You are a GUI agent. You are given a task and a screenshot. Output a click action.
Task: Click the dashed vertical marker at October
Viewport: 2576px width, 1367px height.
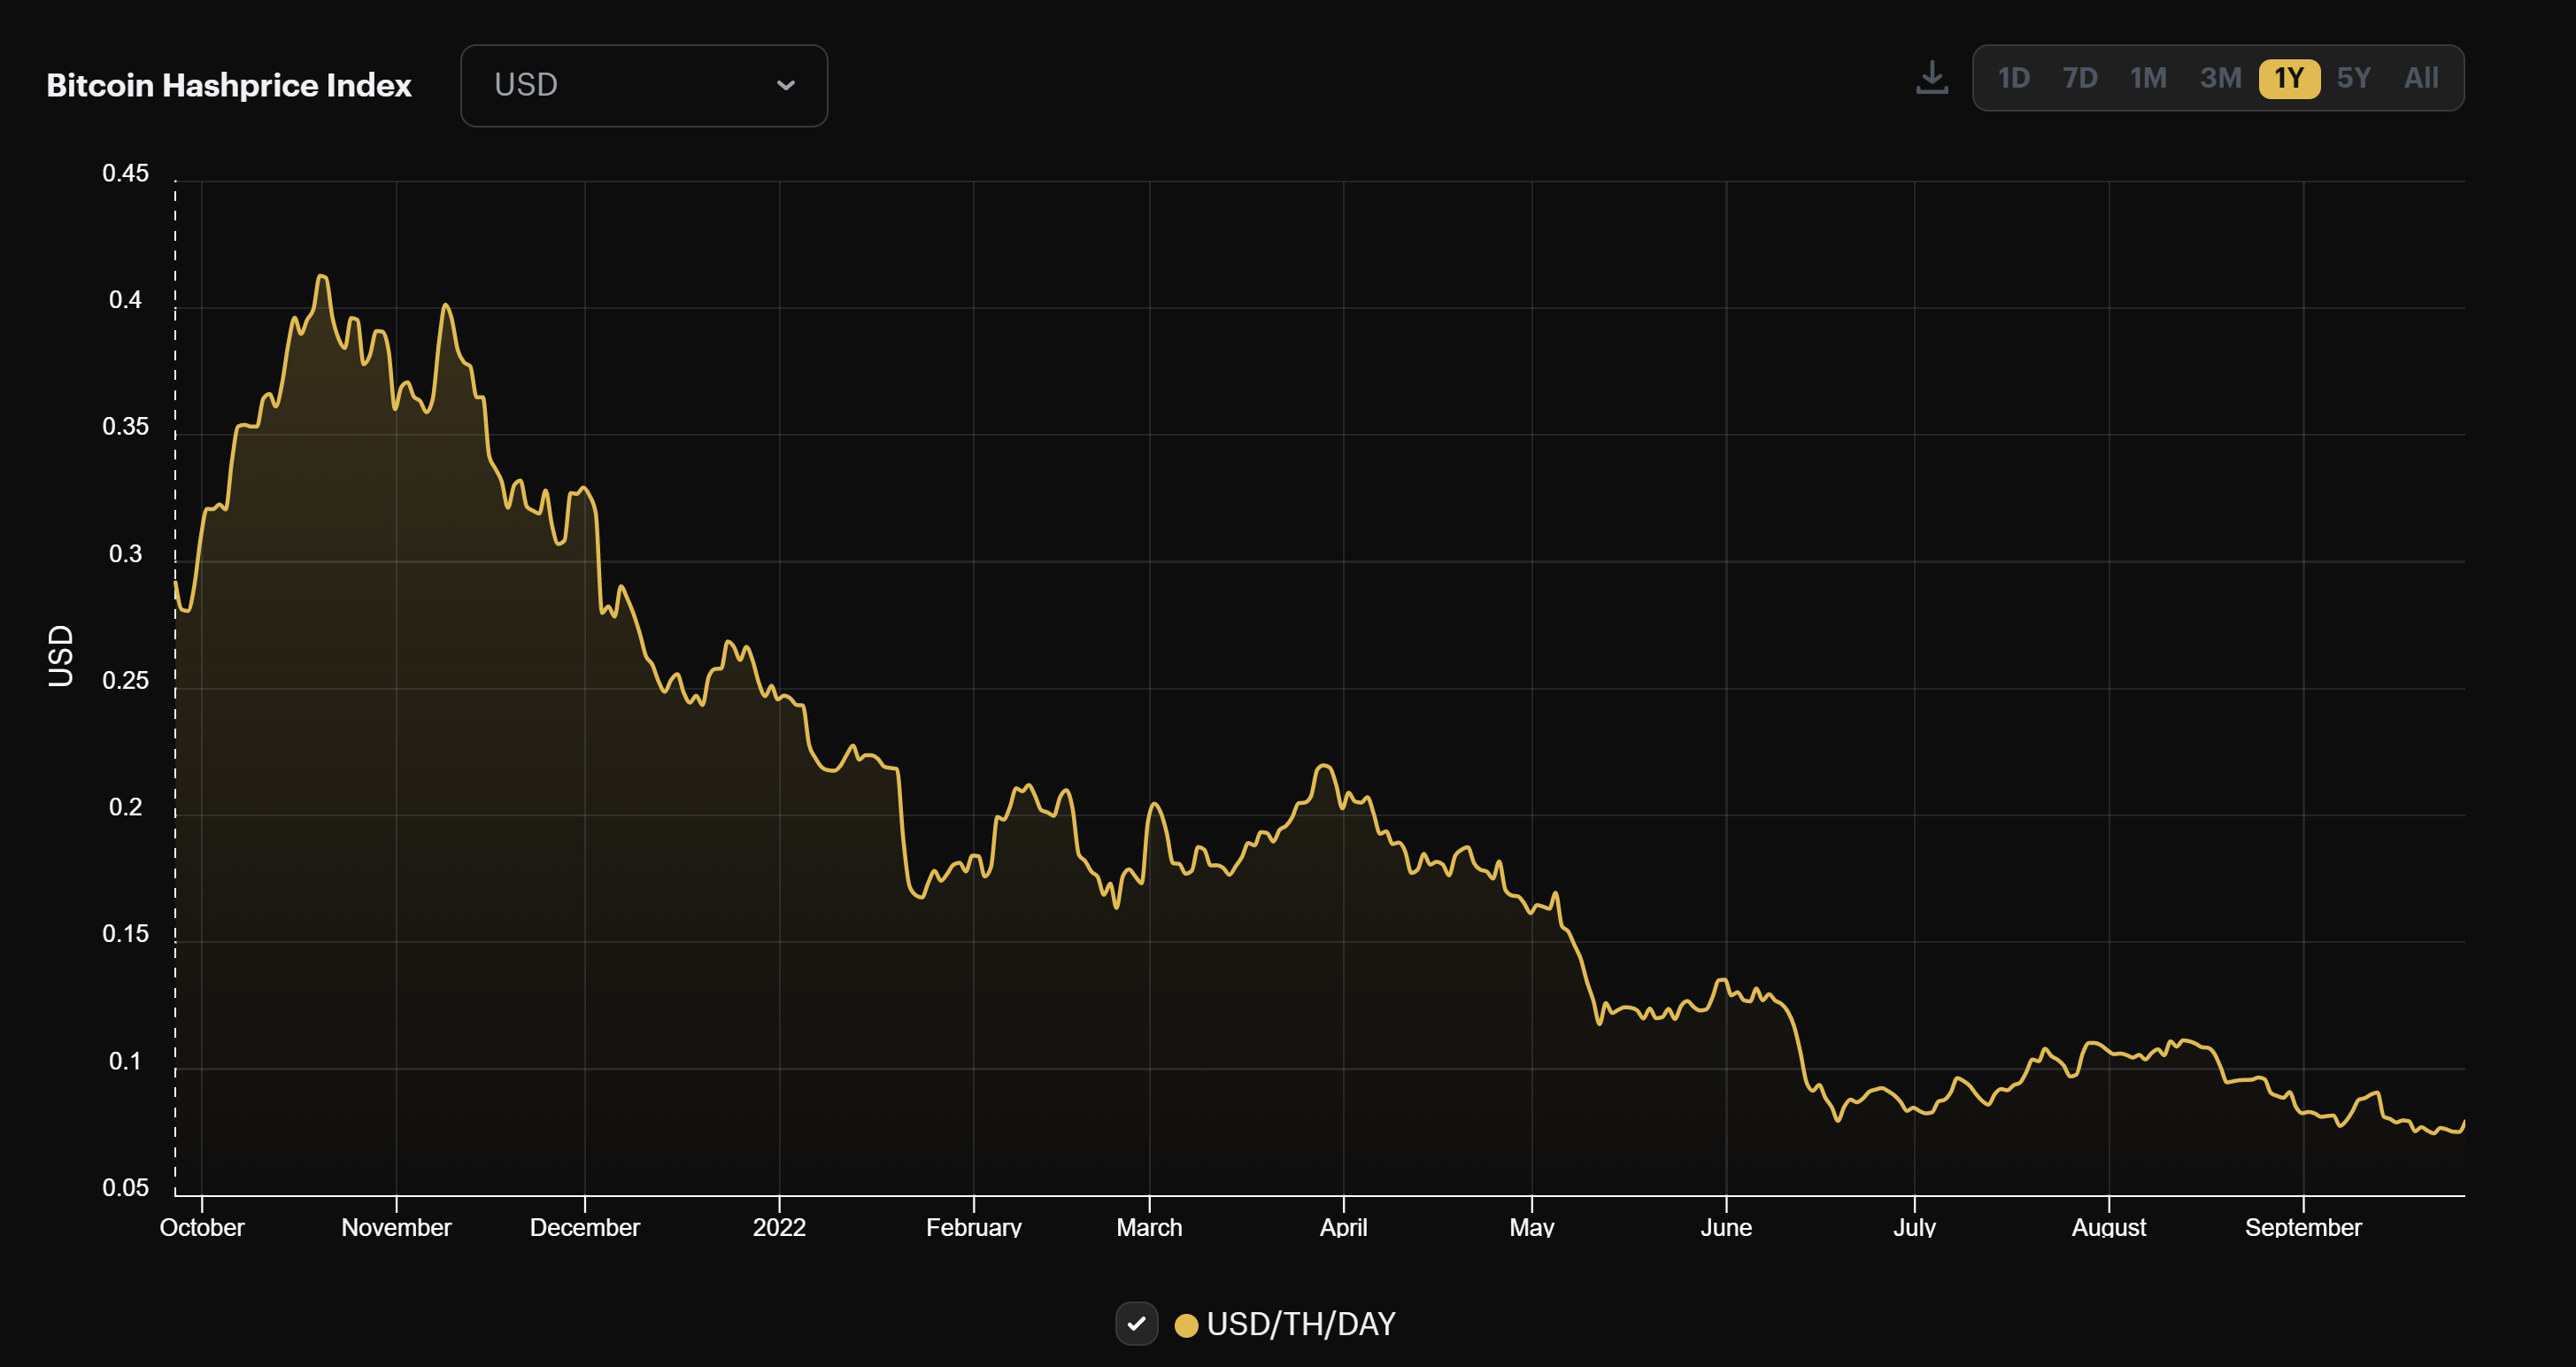click(x=175, y=680)
